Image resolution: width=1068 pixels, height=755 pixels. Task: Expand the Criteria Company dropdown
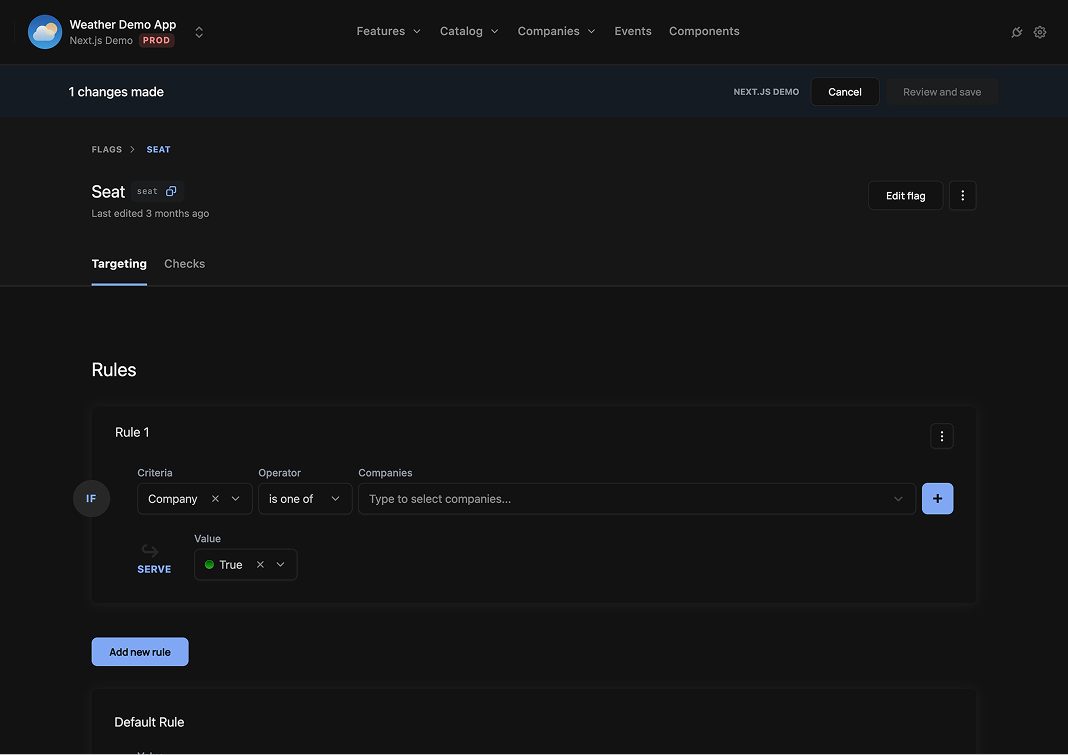click(236, 499)
